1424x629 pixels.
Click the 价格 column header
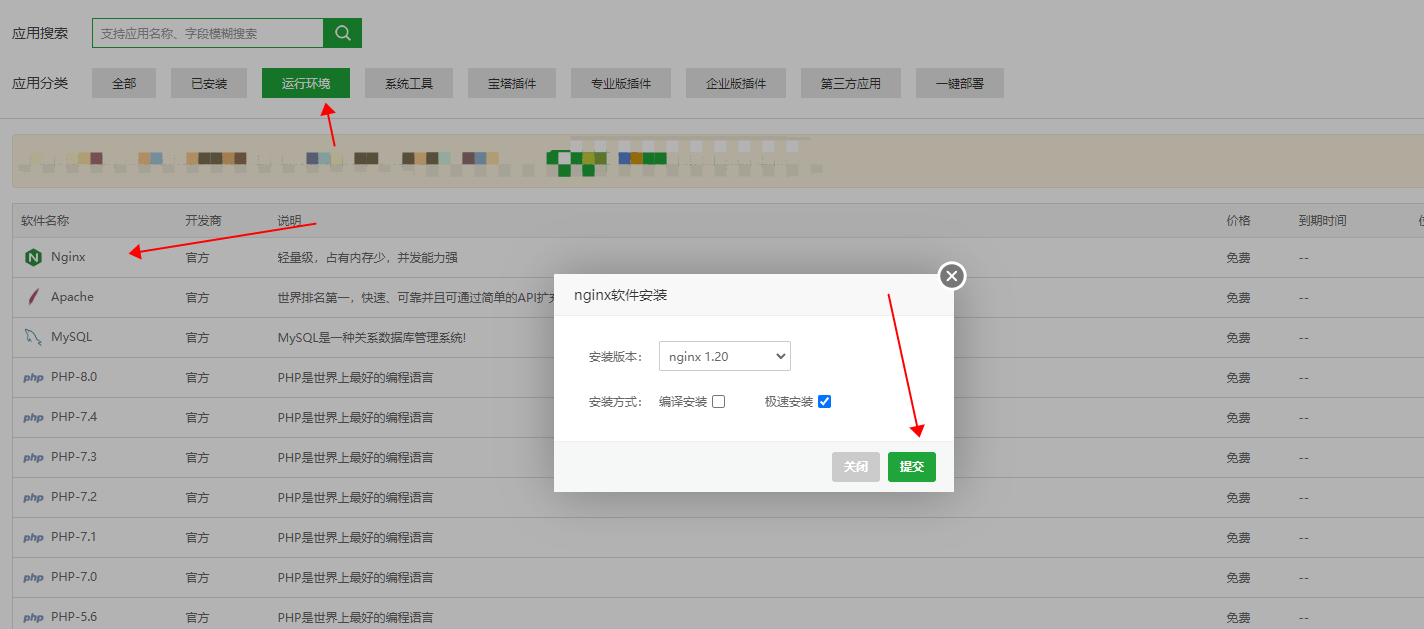click(1238, 221)
